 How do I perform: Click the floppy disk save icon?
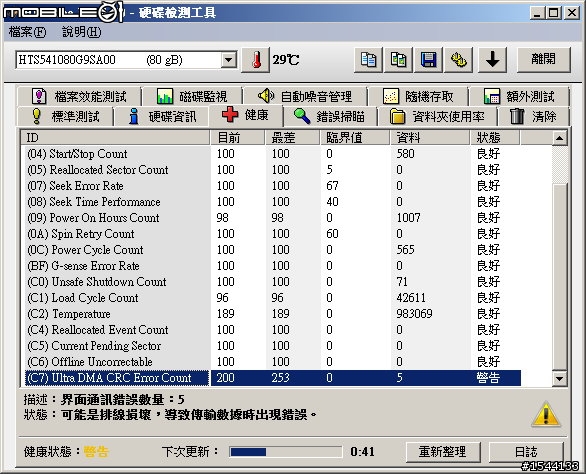click(x=429, y=60)
